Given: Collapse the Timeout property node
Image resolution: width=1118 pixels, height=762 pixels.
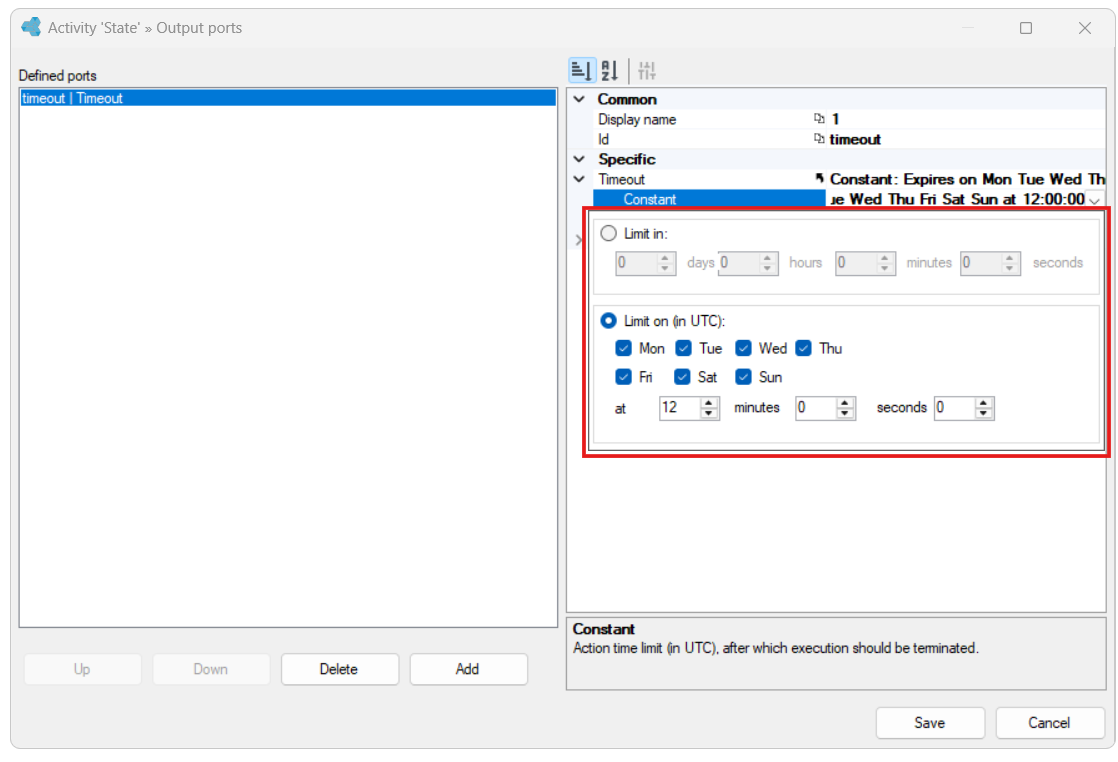Looking at the screenshot, I should [x=580, y=179].
